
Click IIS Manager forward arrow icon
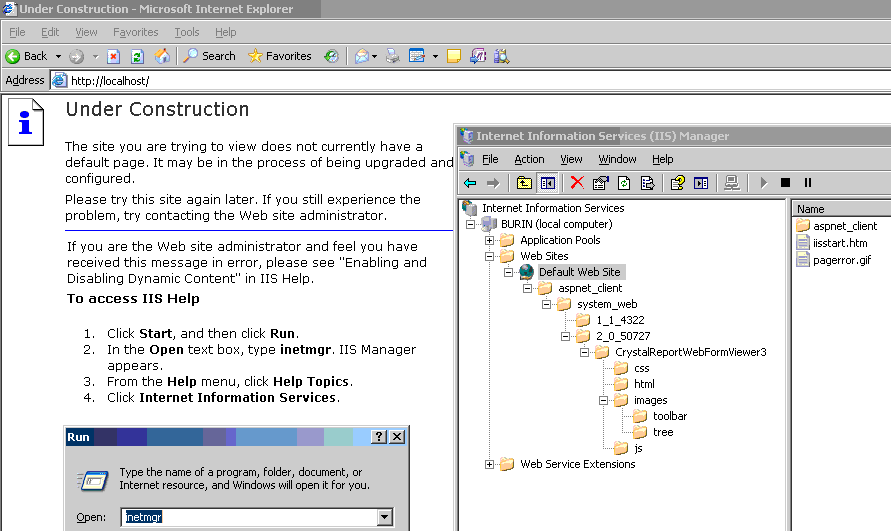[493, 183]
